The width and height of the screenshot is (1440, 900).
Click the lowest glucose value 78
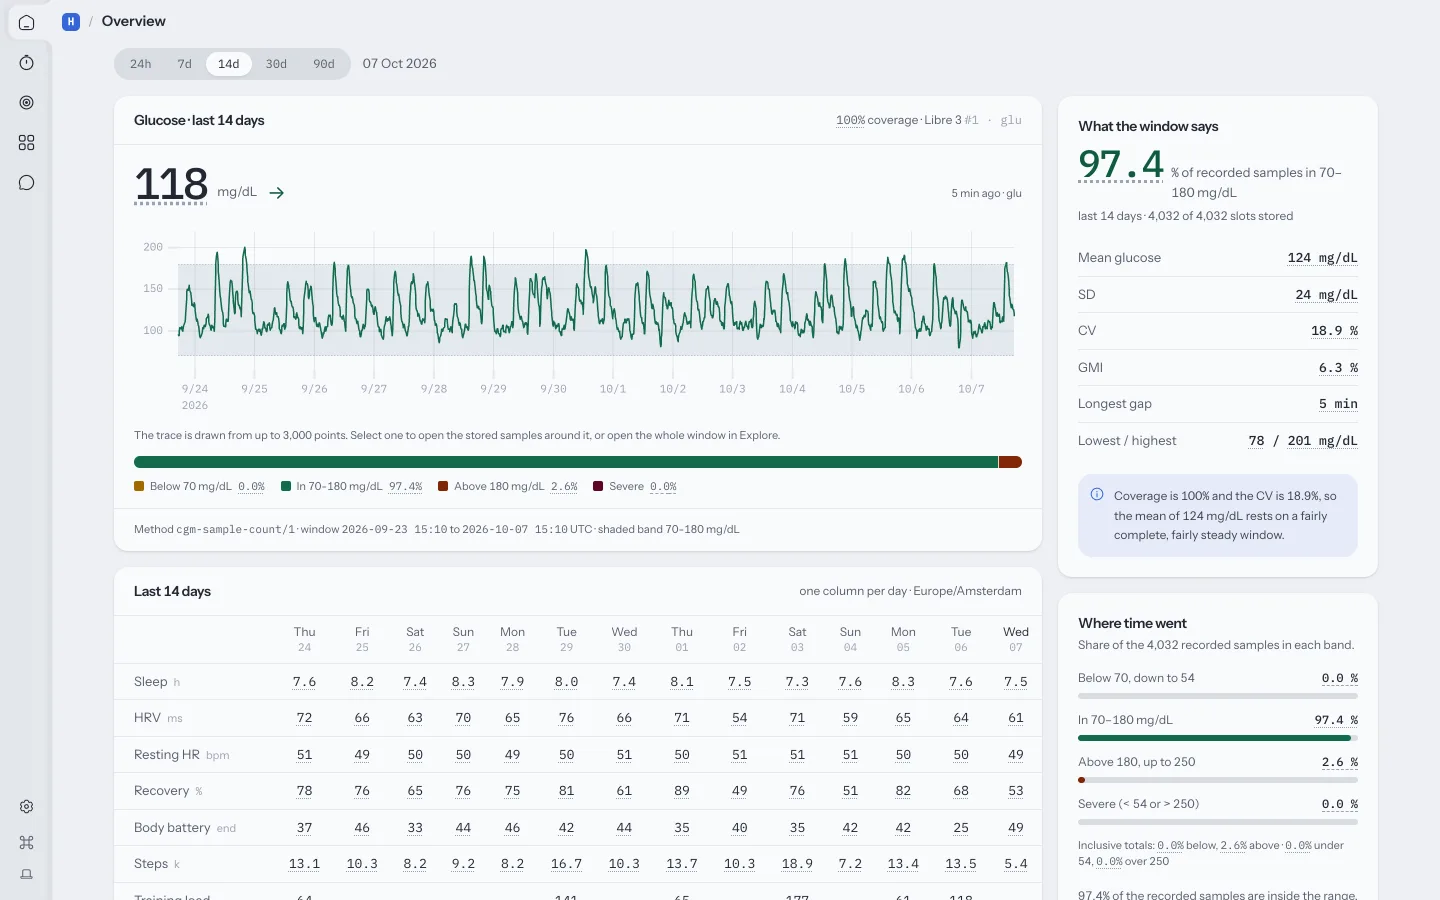pyautogui.click(x=1256, y=441)
